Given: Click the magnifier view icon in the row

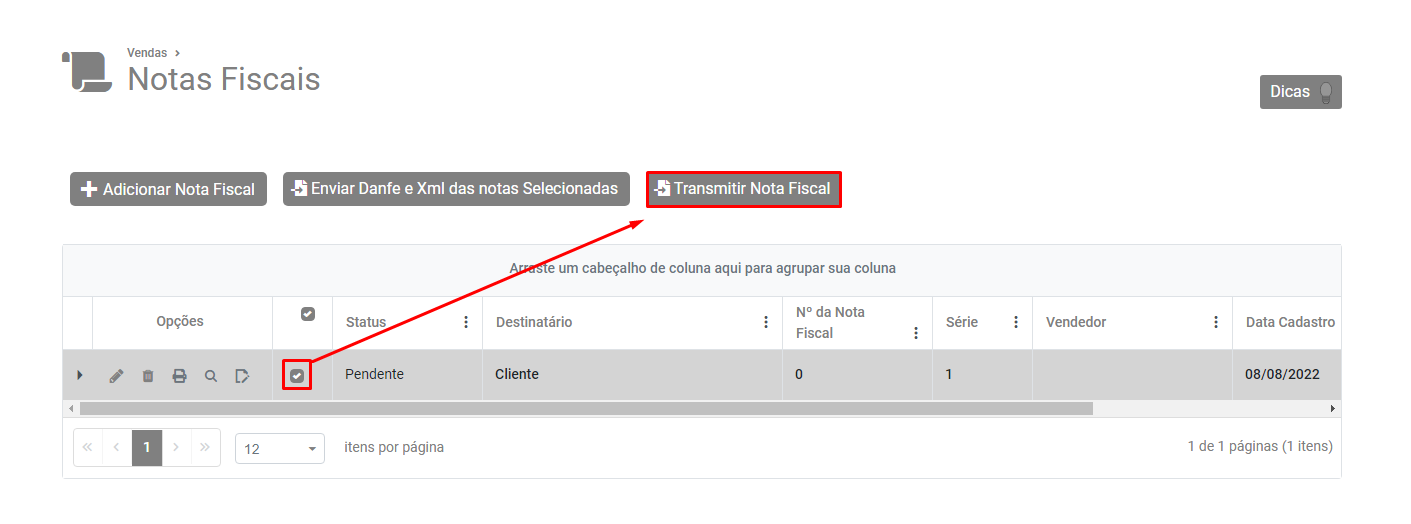Looking at the screenshot, I should (211, 376).
